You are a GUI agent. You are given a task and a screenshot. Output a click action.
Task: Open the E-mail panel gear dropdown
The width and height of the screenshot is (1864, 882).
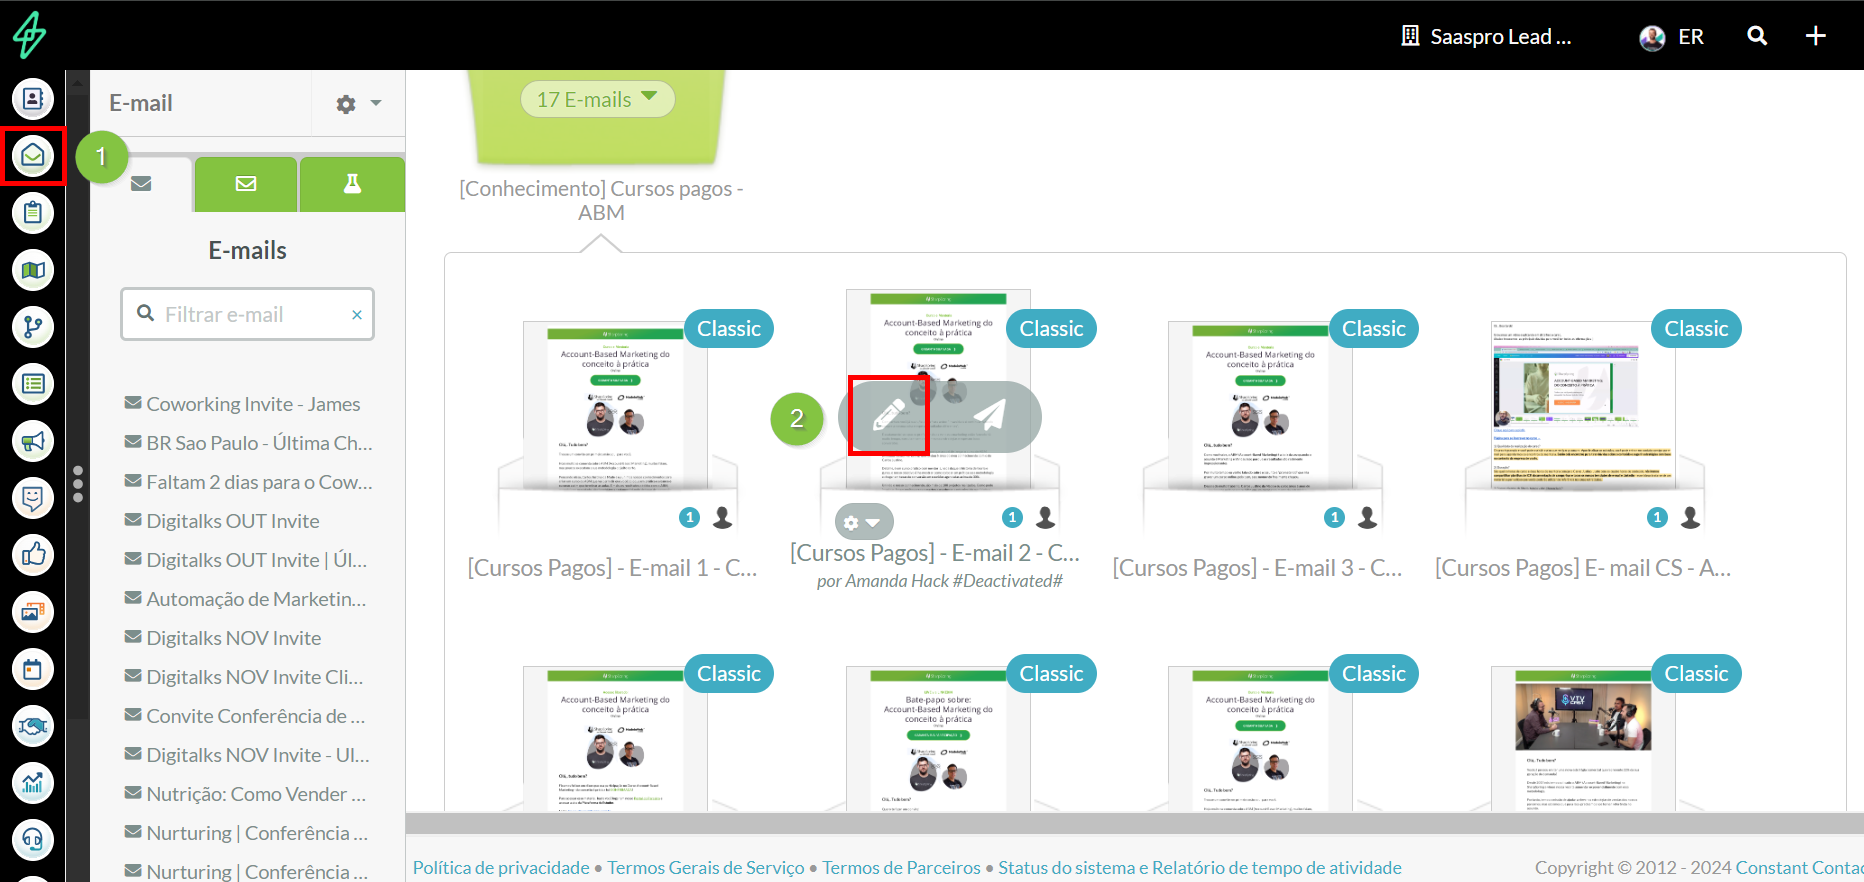pos(358,104)
